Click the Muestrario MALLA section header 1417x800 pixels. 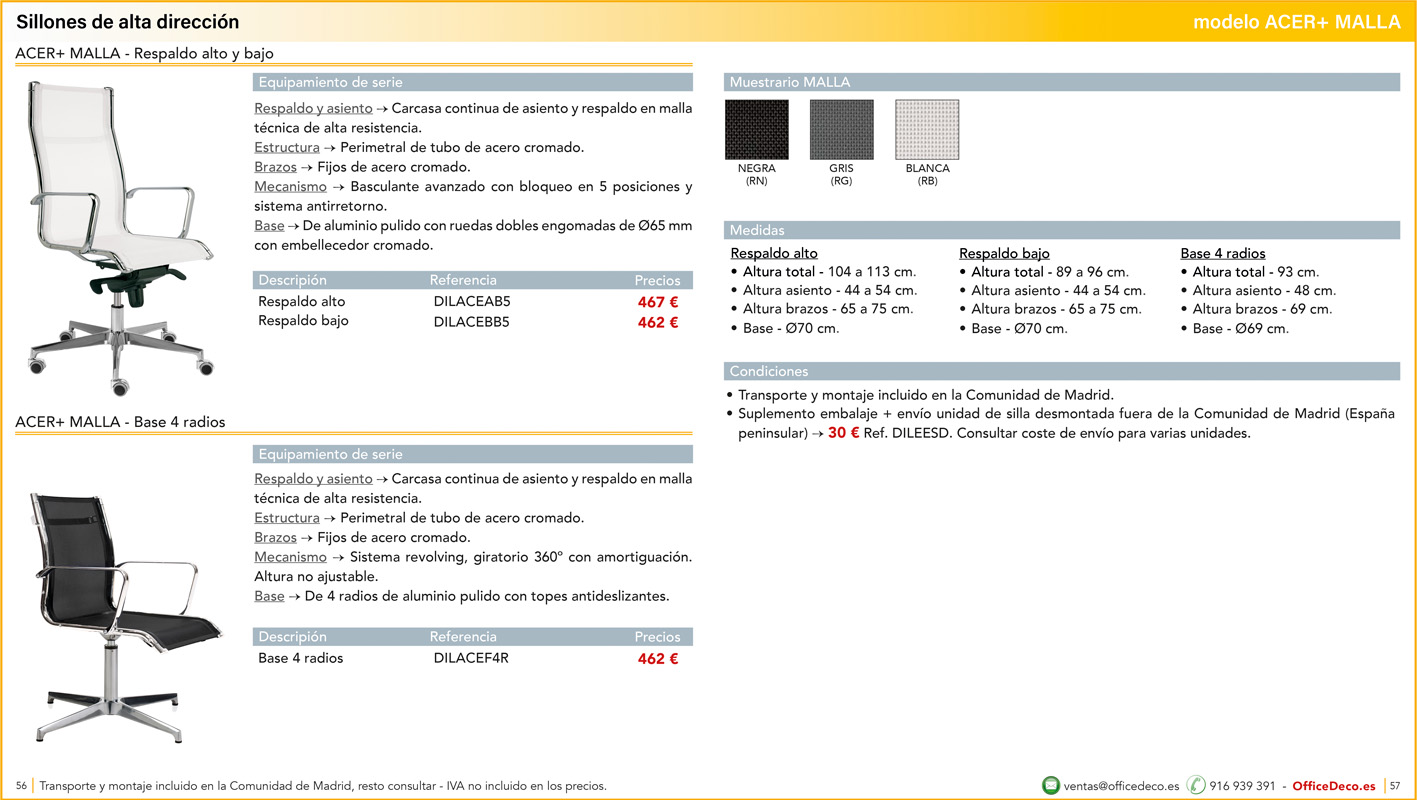[x=790, y=82]
